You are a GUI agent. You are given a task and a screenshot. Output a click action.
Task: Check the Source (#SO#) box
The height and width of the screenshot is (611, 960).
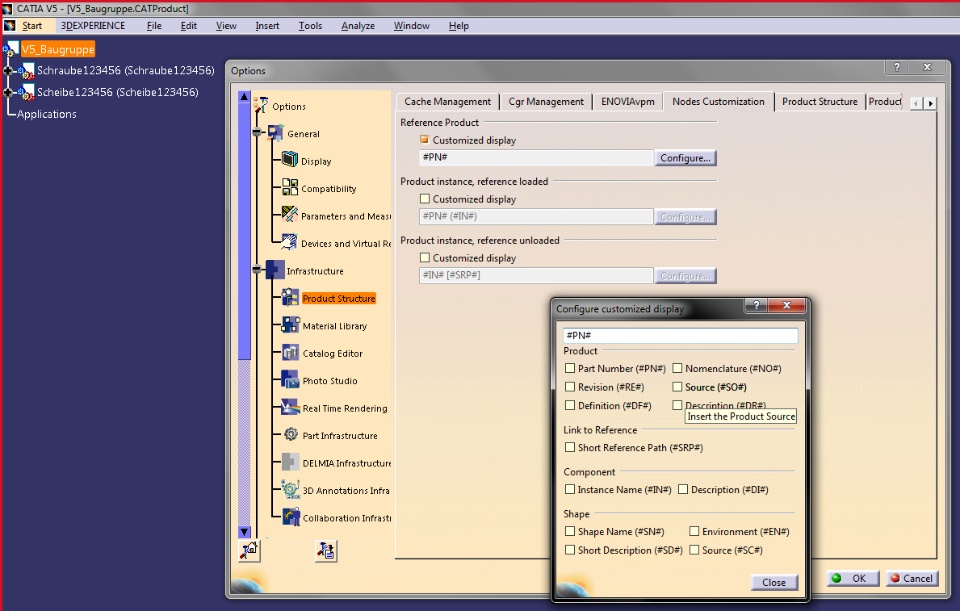click(677, 387)
